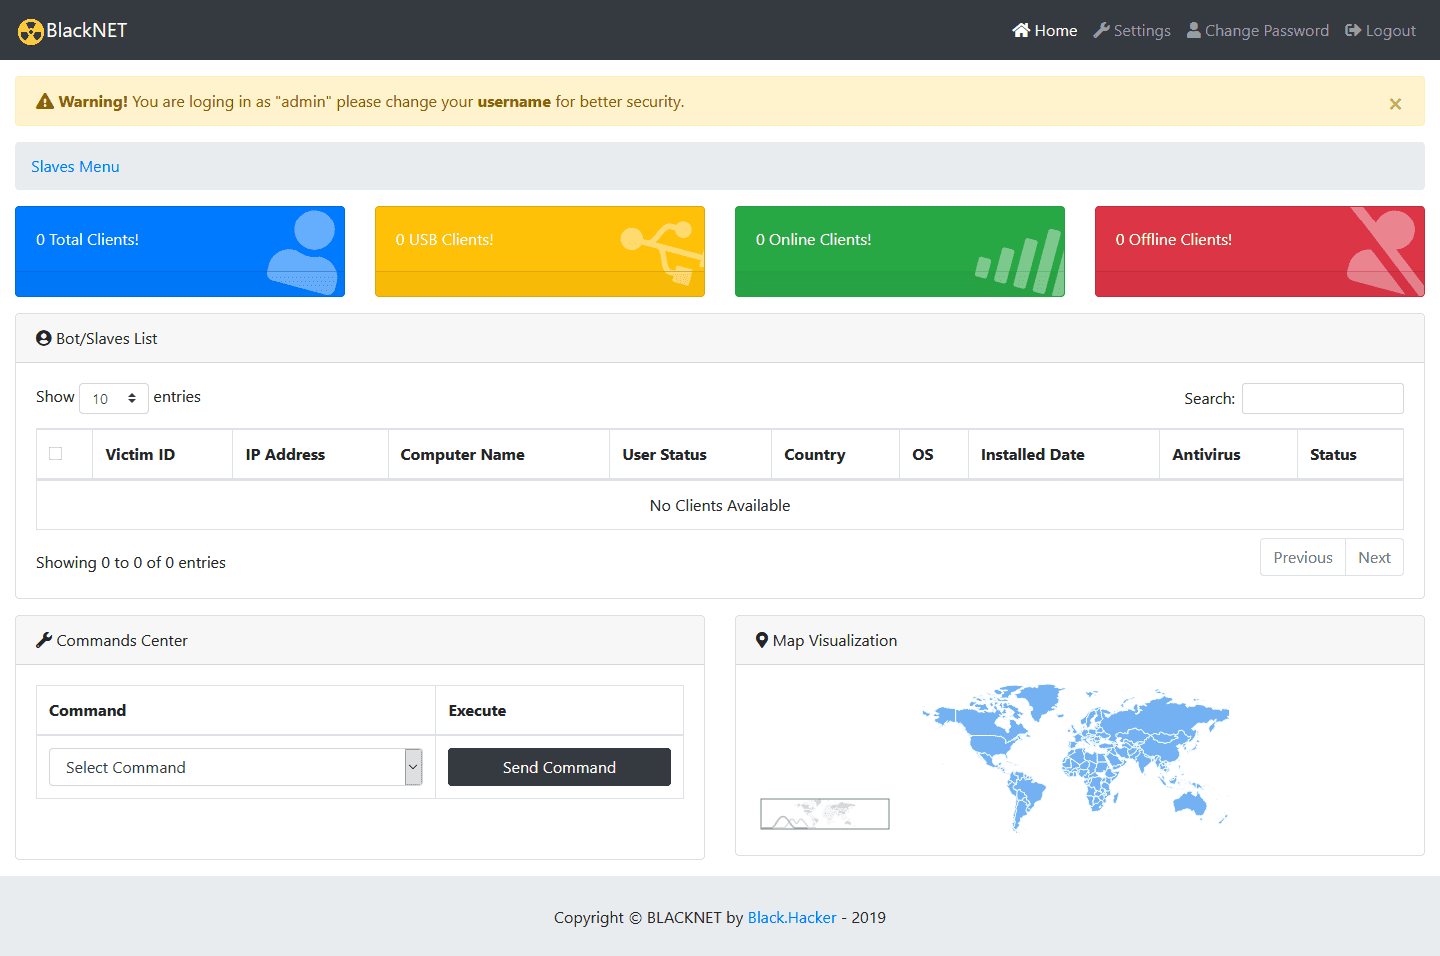Click the map pin icon beside Map Visualization
1440x956 pixels.
coord(763,640)
